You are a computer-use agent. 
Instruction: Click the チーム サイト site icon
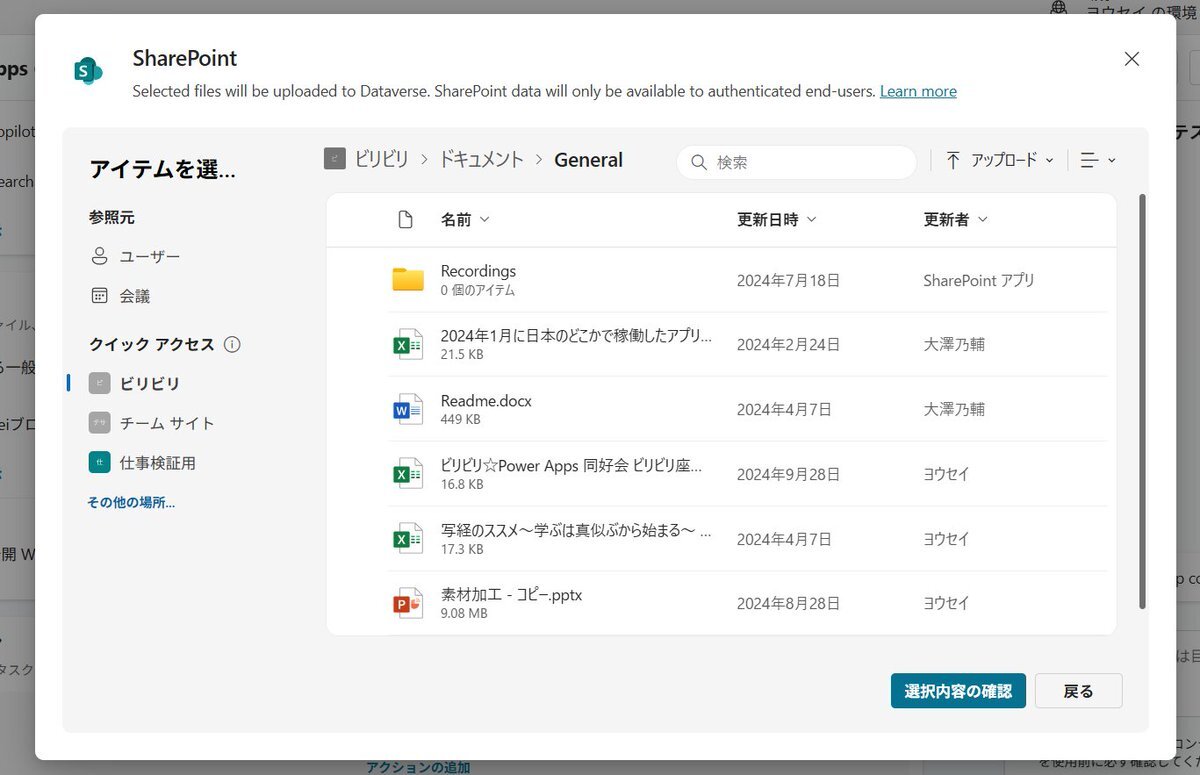99,423
